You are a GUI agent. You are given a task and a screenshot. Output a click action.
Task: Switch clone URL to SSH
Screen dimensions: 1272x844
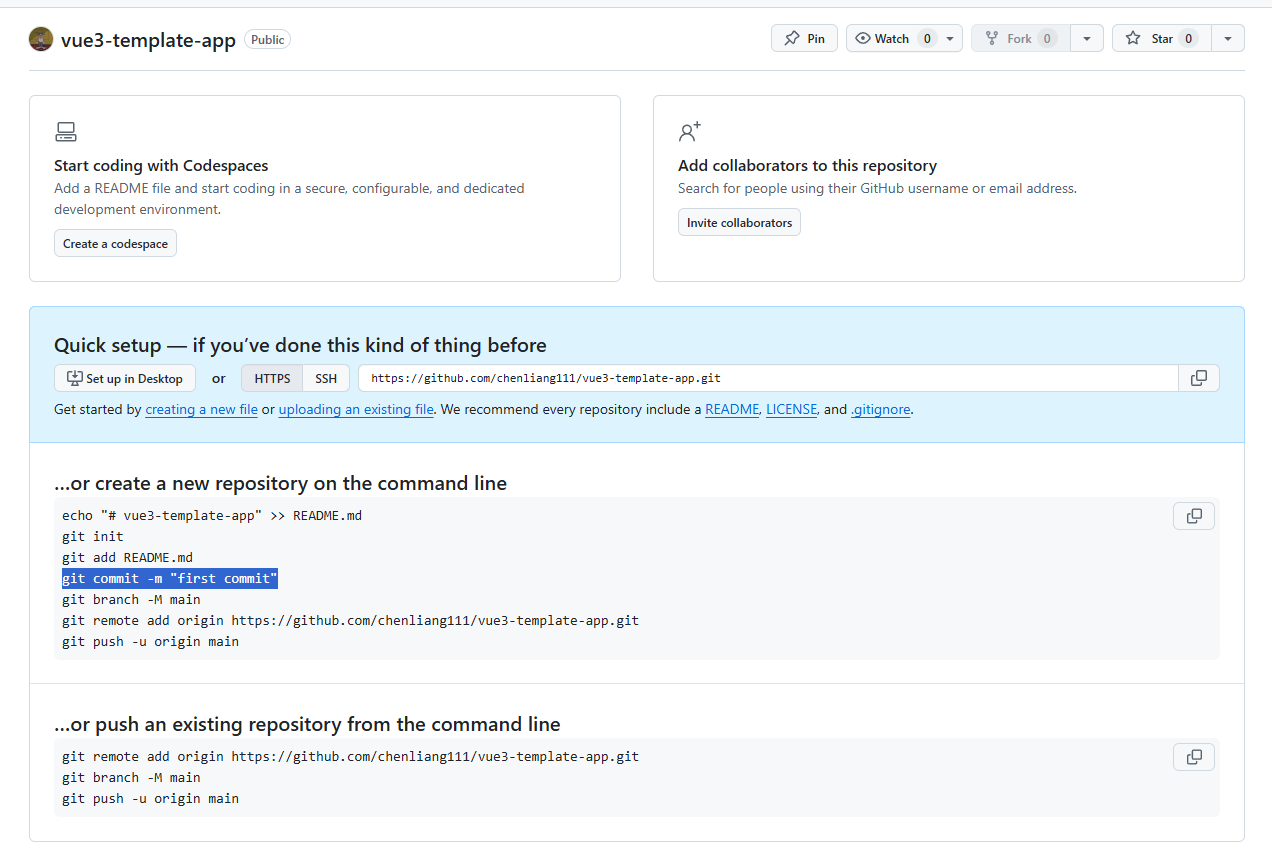pyautogui.click(x=326, y=378)
